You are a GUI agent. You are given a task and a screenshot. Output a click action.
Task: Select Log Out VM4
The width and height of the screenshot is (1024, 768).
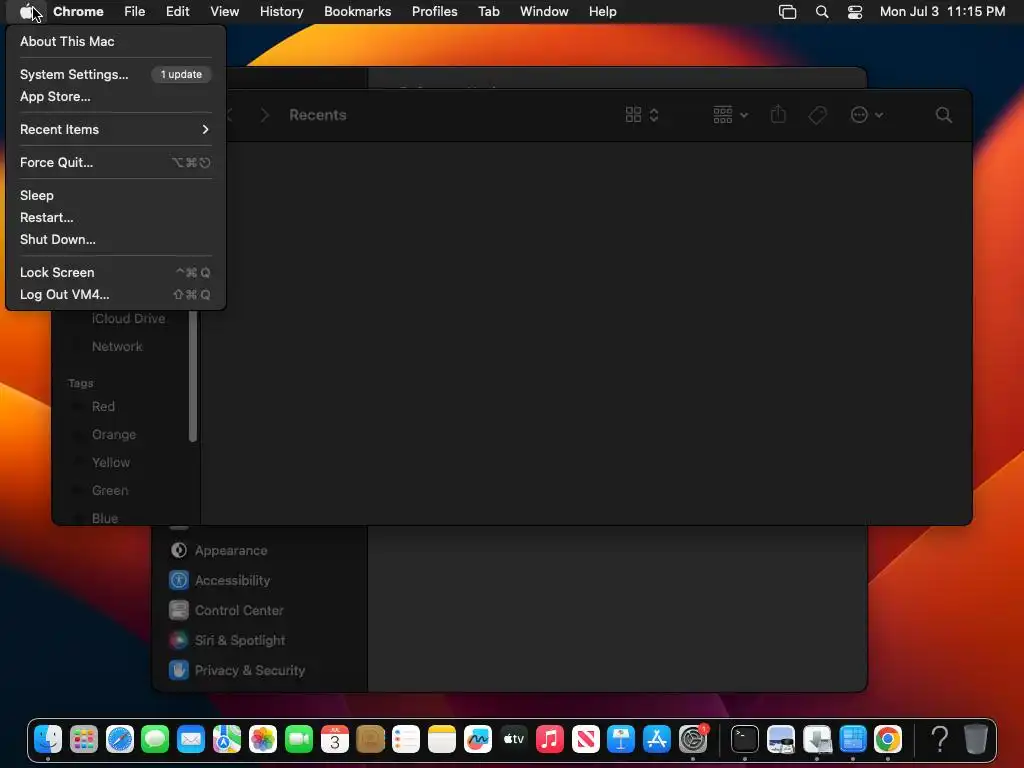coord(116,295)
